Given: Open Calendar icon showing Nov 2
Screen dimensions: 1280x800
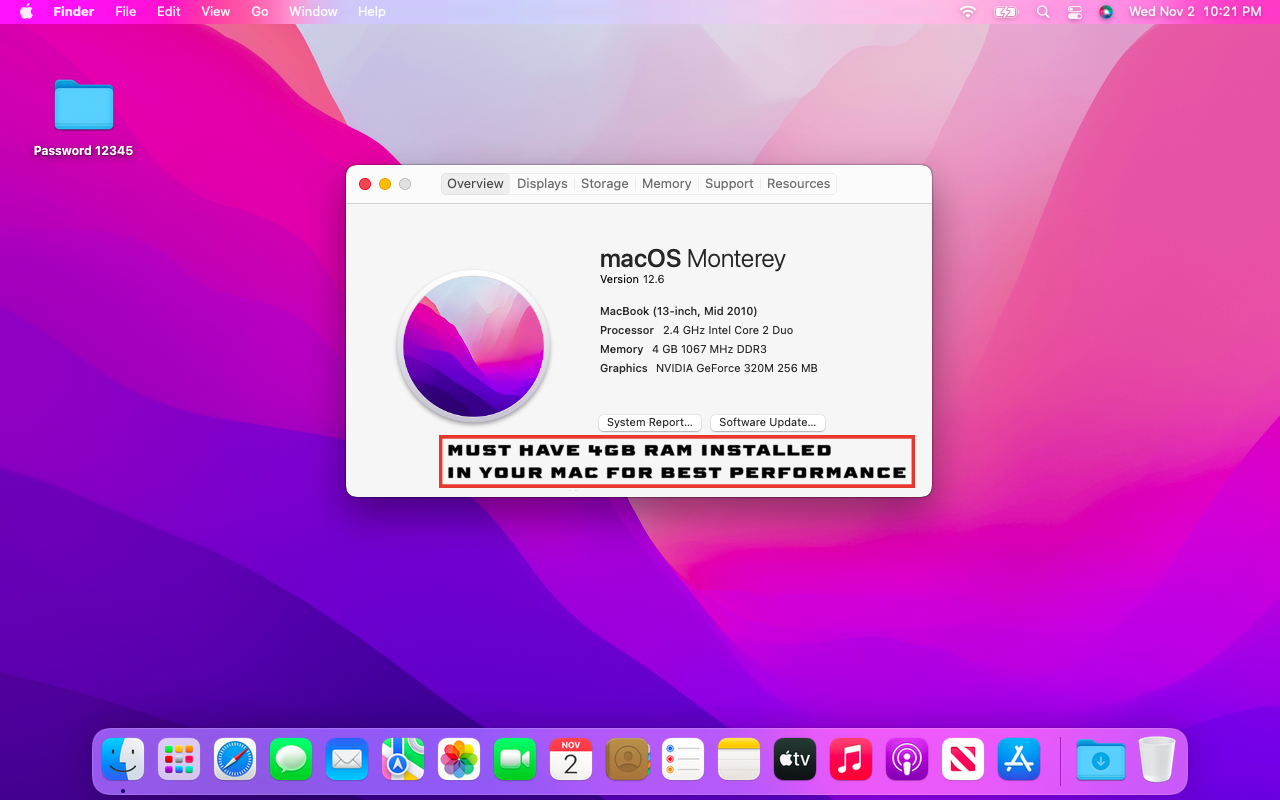Looking at the screenshot, I should (x=571, y=760).
